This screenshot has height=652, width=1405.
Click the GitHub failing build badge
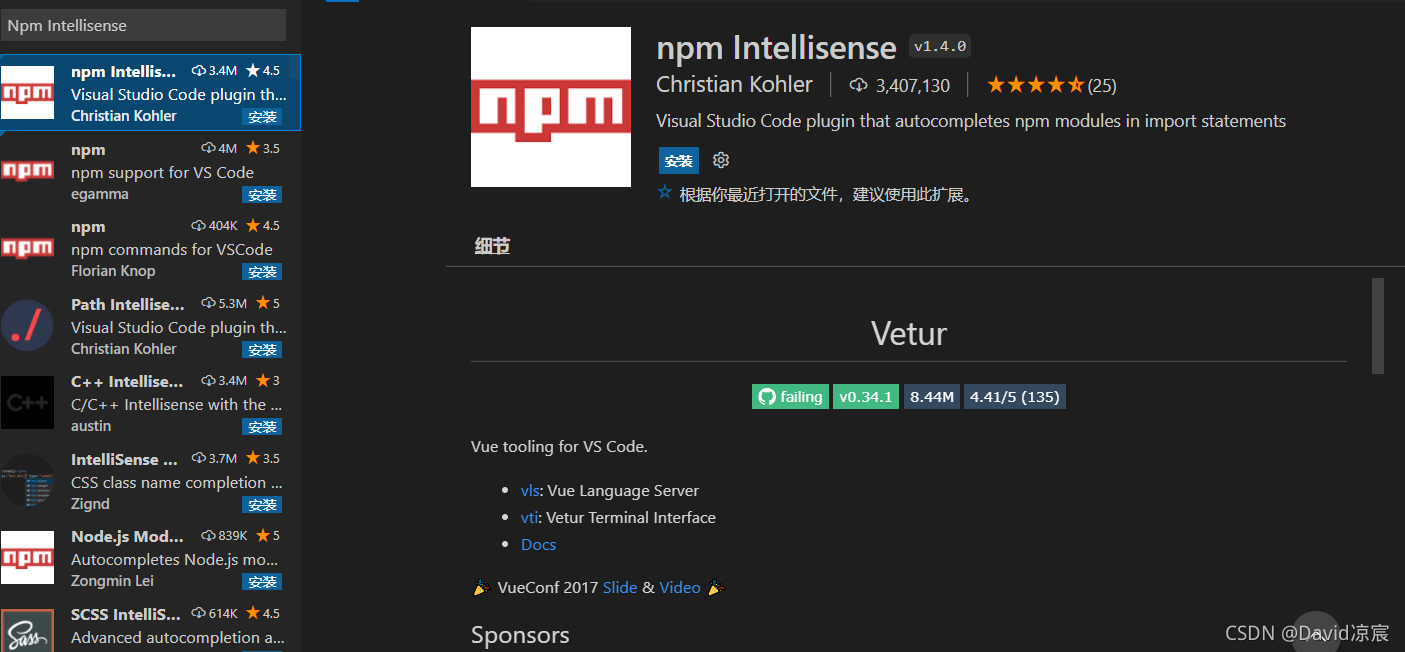(x=790, y=397)
